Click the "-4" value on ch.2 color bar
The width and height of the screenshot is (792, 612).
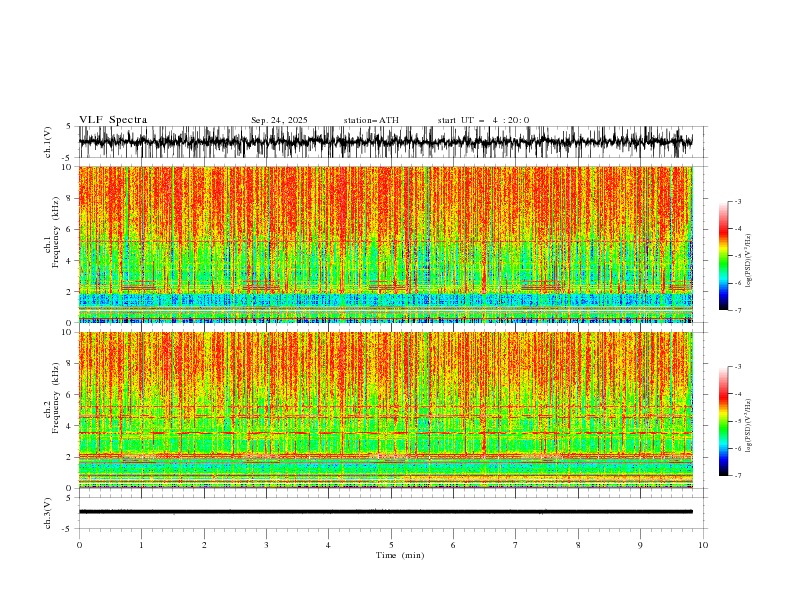(737, 394)
